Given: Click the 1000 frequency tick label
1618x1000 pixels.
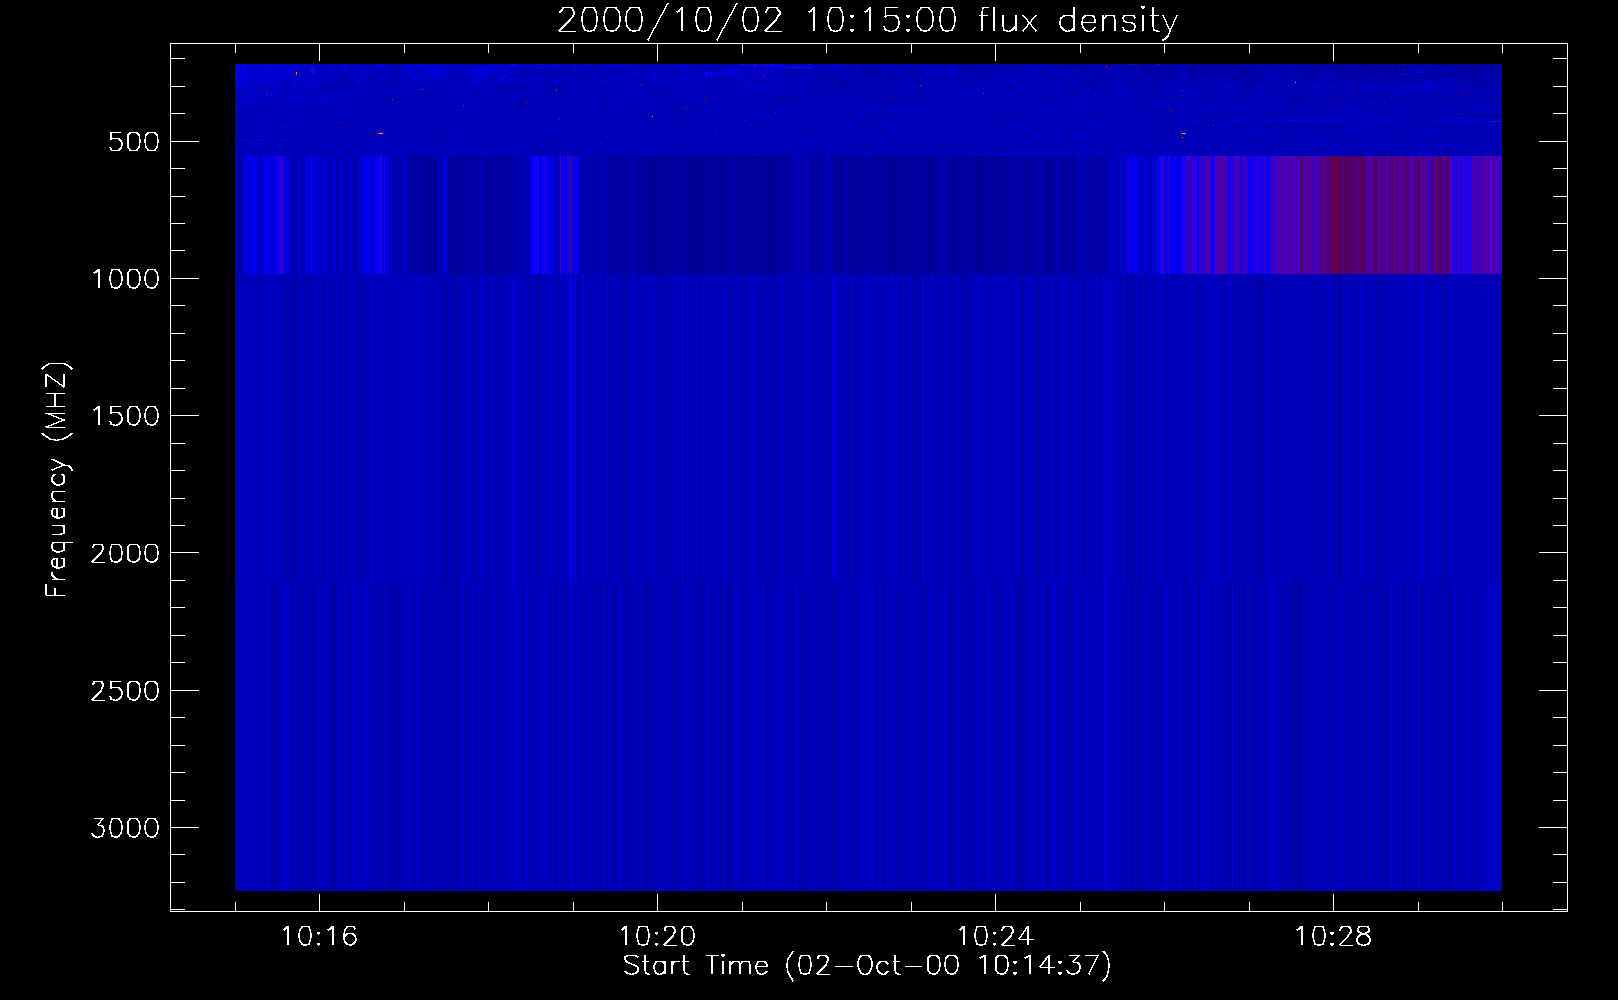Looking at the screenshot, I should coord(126,279).
